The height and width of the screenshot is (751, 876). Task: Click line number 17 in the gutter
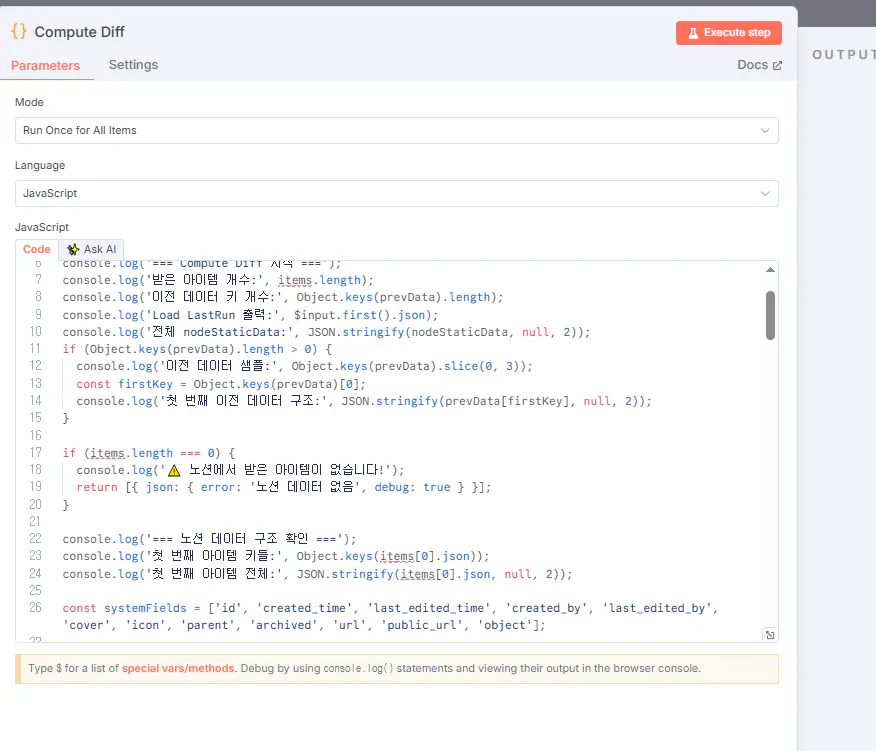tap(35, 452)
